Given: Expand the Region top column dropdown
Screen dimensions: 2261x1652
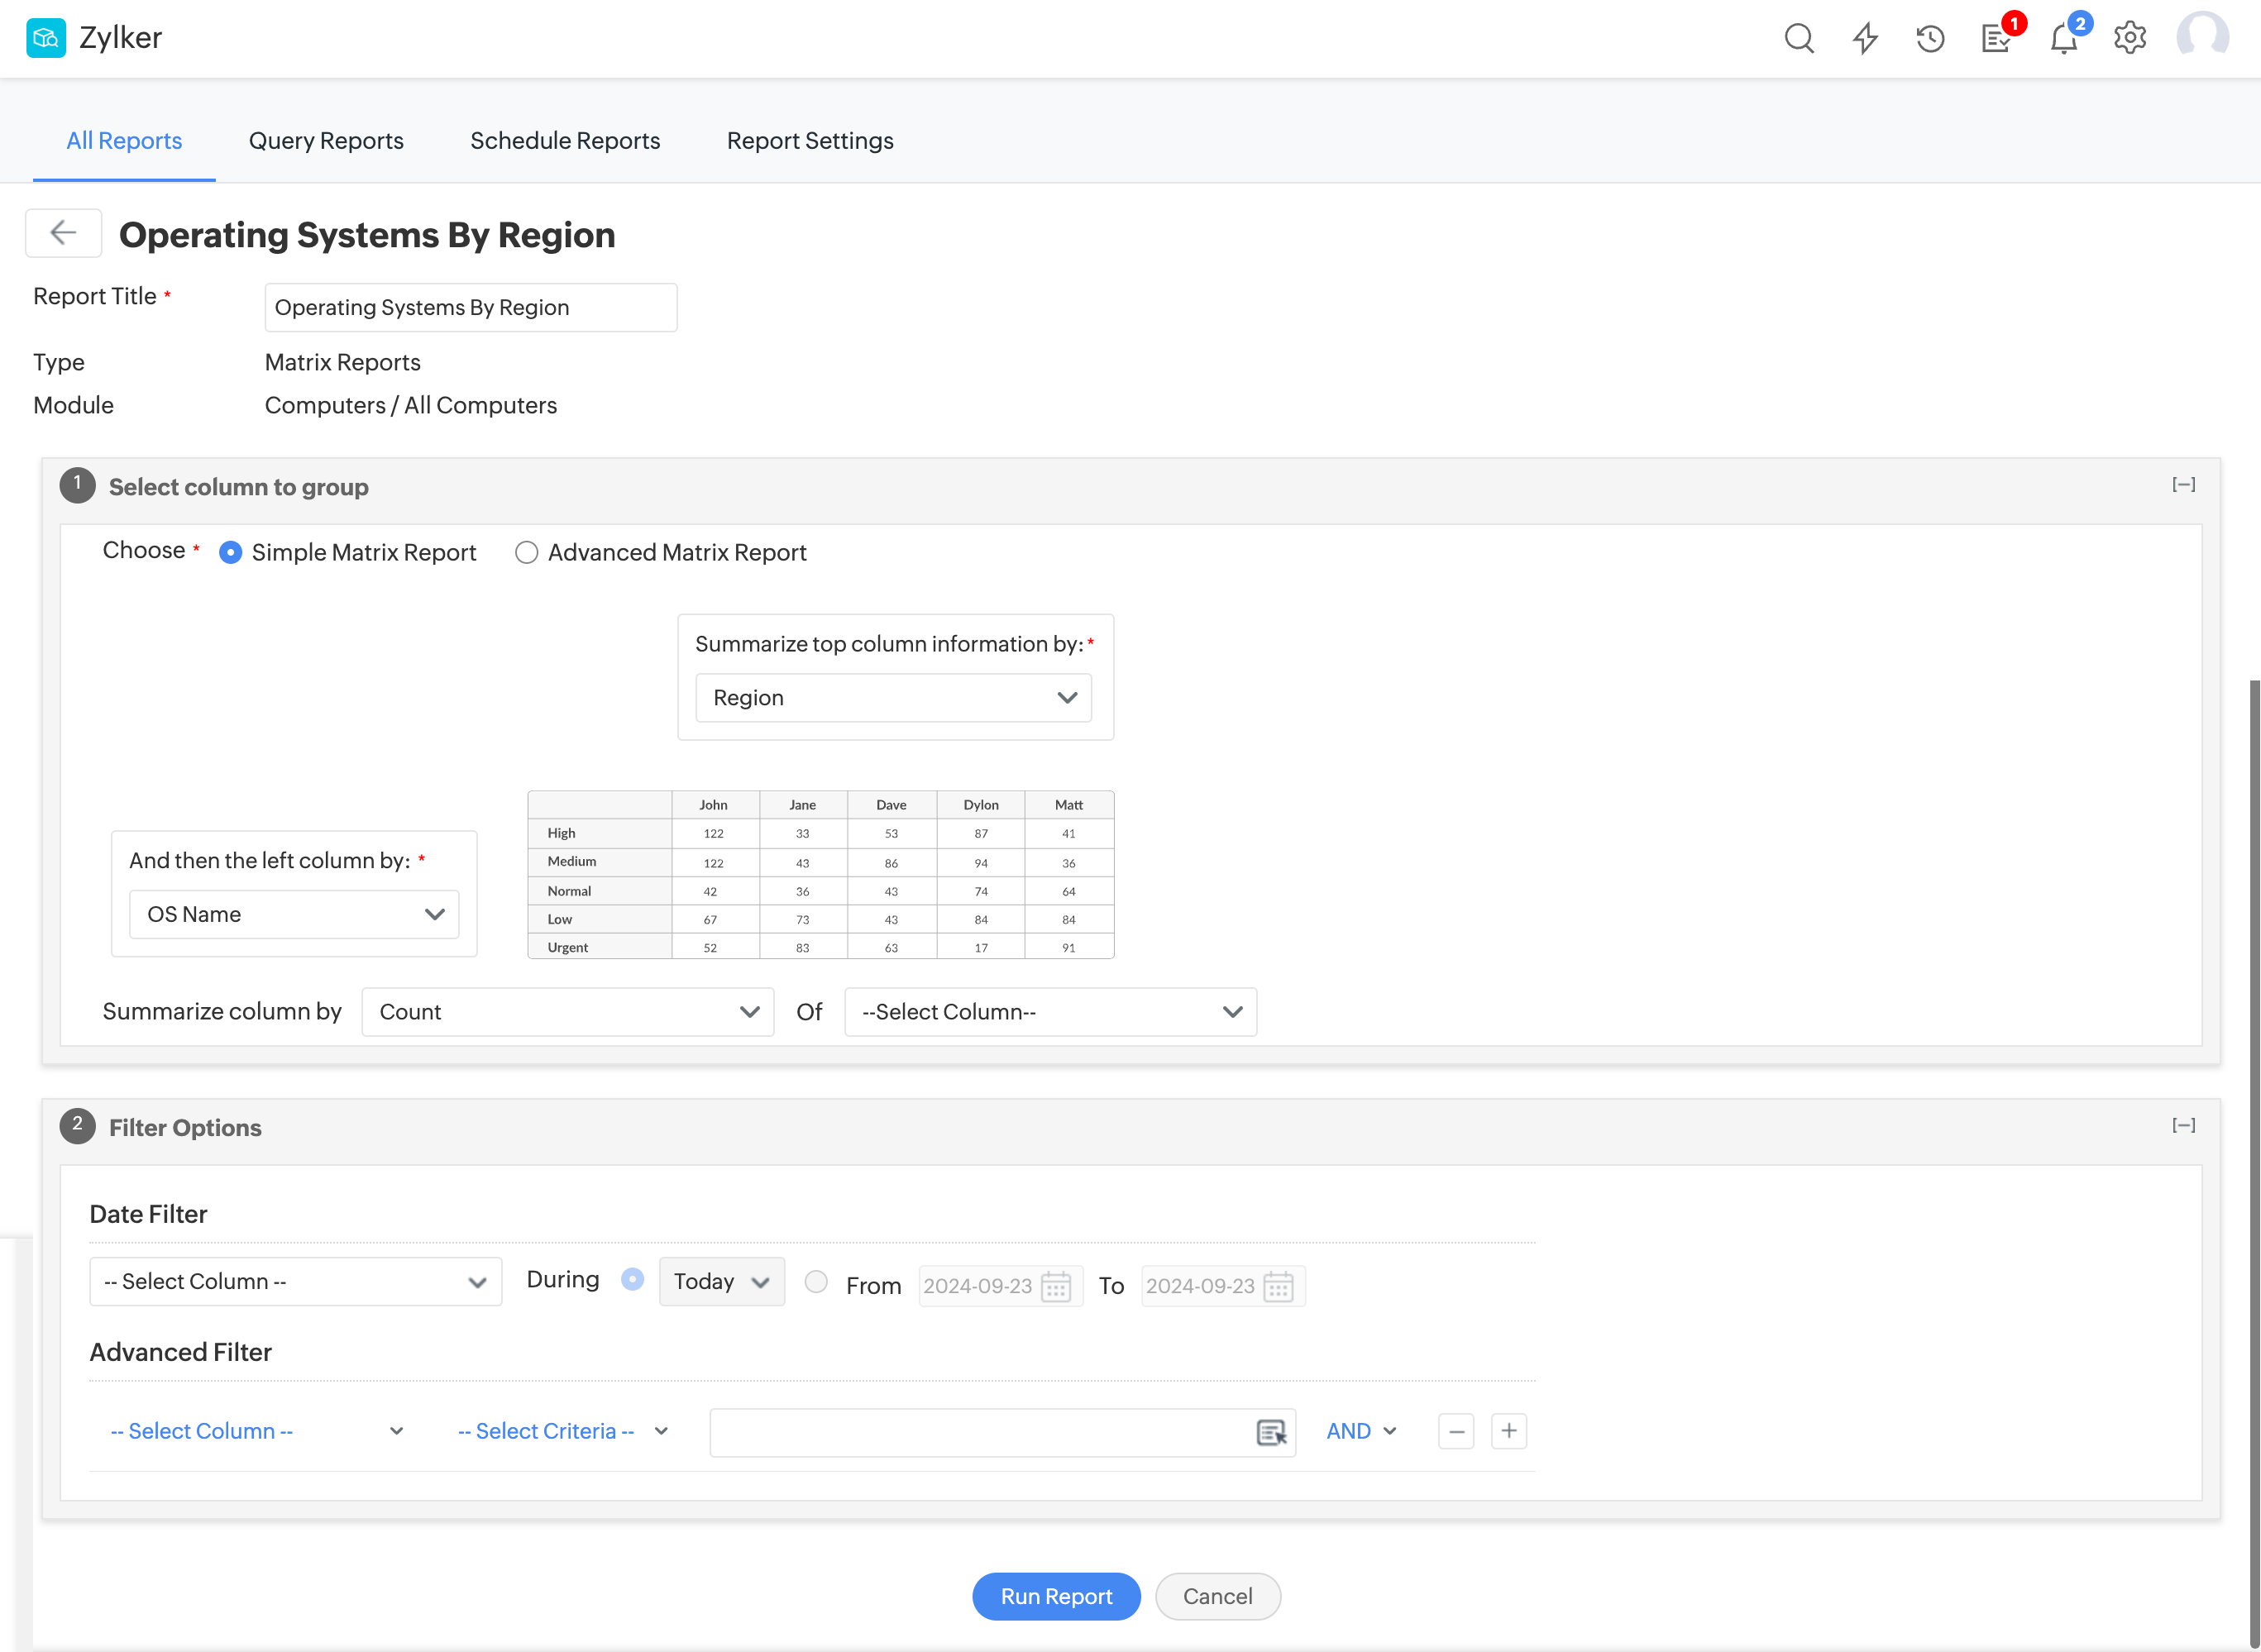Looking at the screenshot, I should pyautogui.click(x=893, y=698).
